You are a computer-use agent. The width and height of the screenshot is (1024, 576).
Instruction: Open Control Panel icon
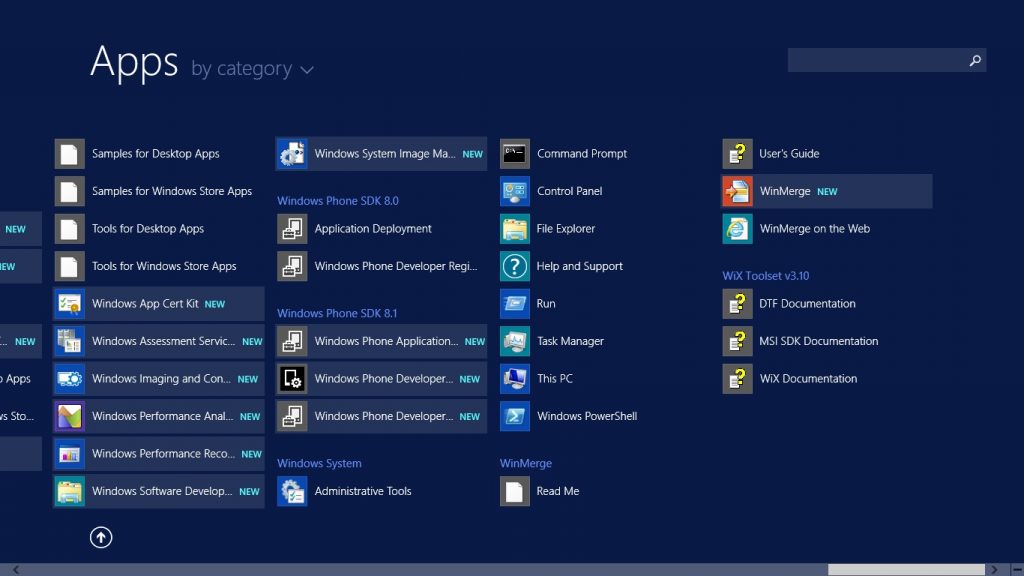(515, 191)
